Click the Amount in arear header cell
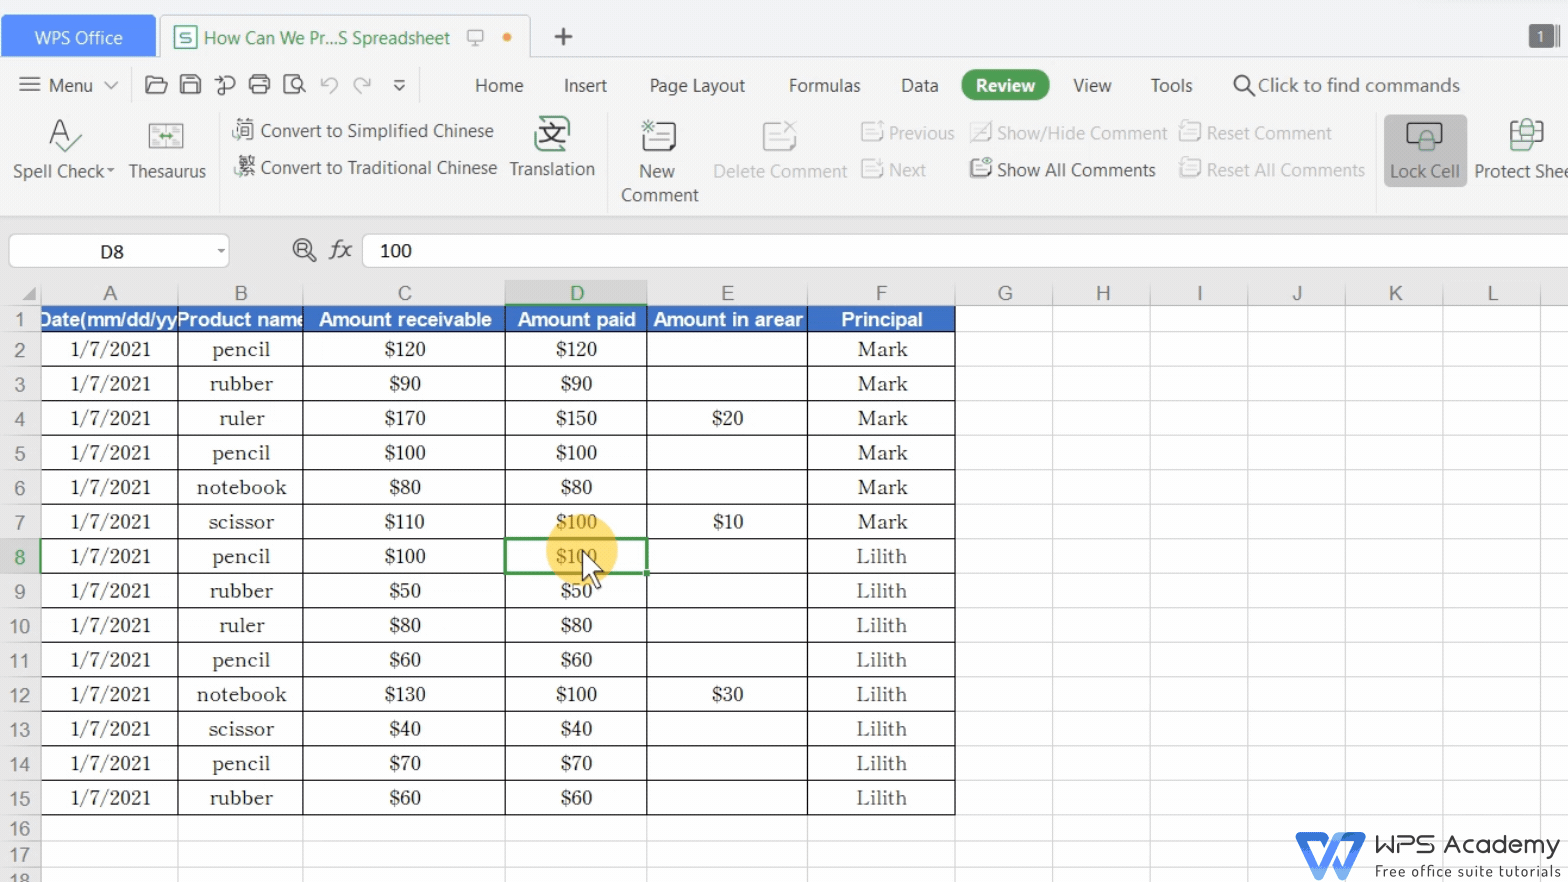The image size is (1568, 882). click(727, 319)
